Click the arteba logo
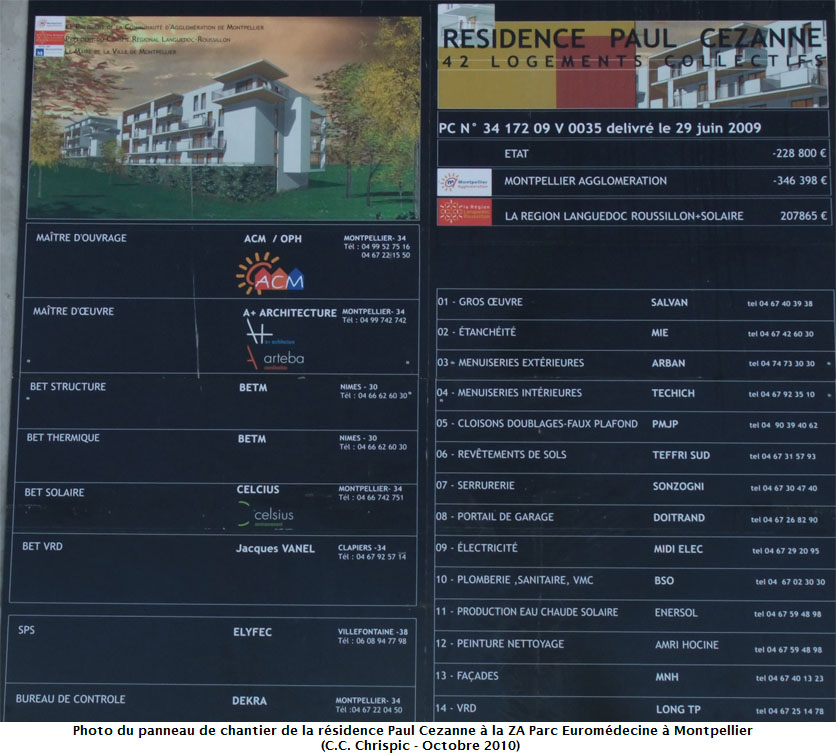836x755 pixels. [275, 358]
